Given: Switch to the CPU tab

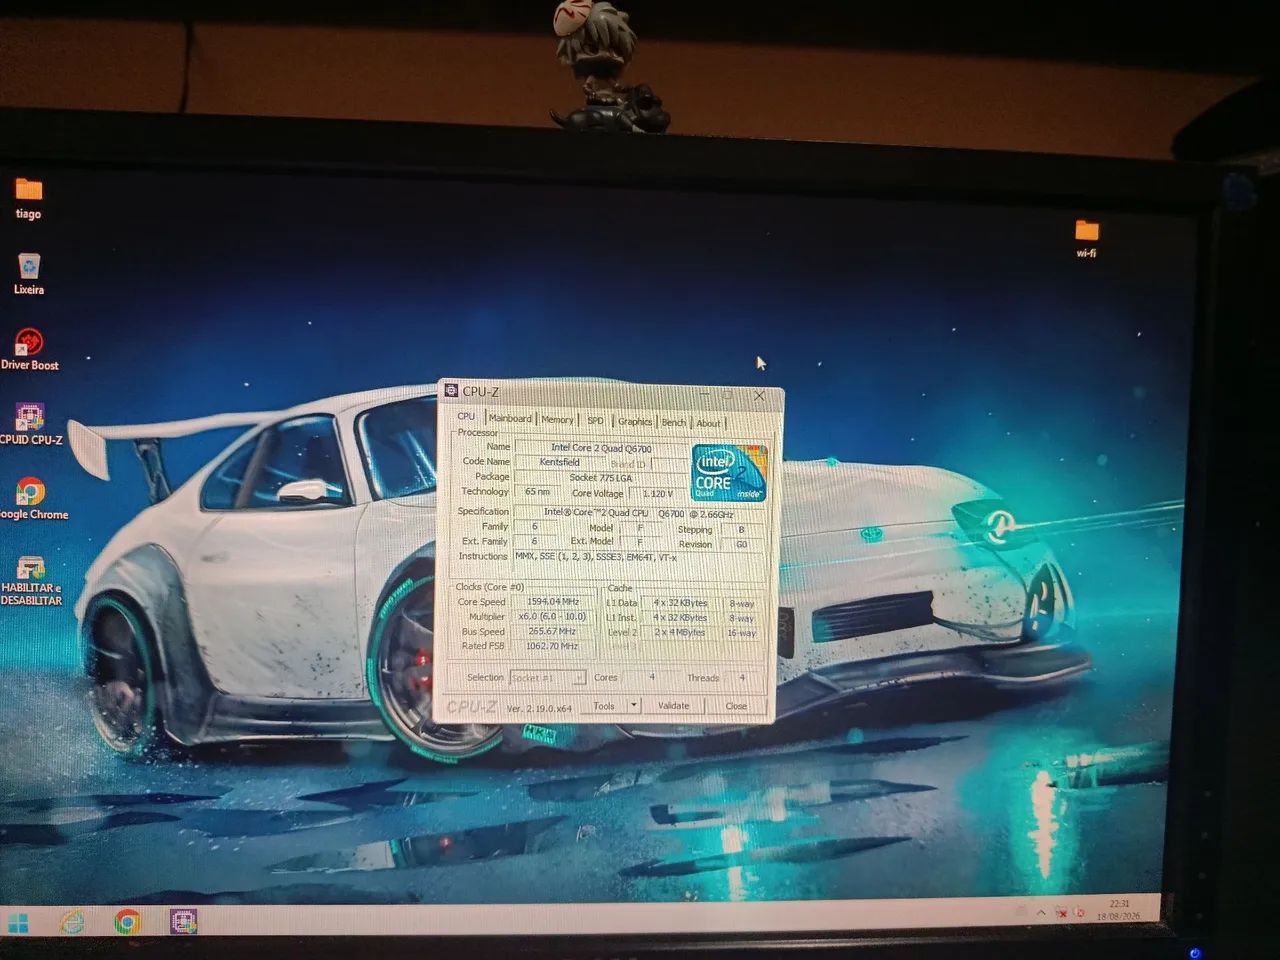Looking at the screenshot, I should point(466,416).
